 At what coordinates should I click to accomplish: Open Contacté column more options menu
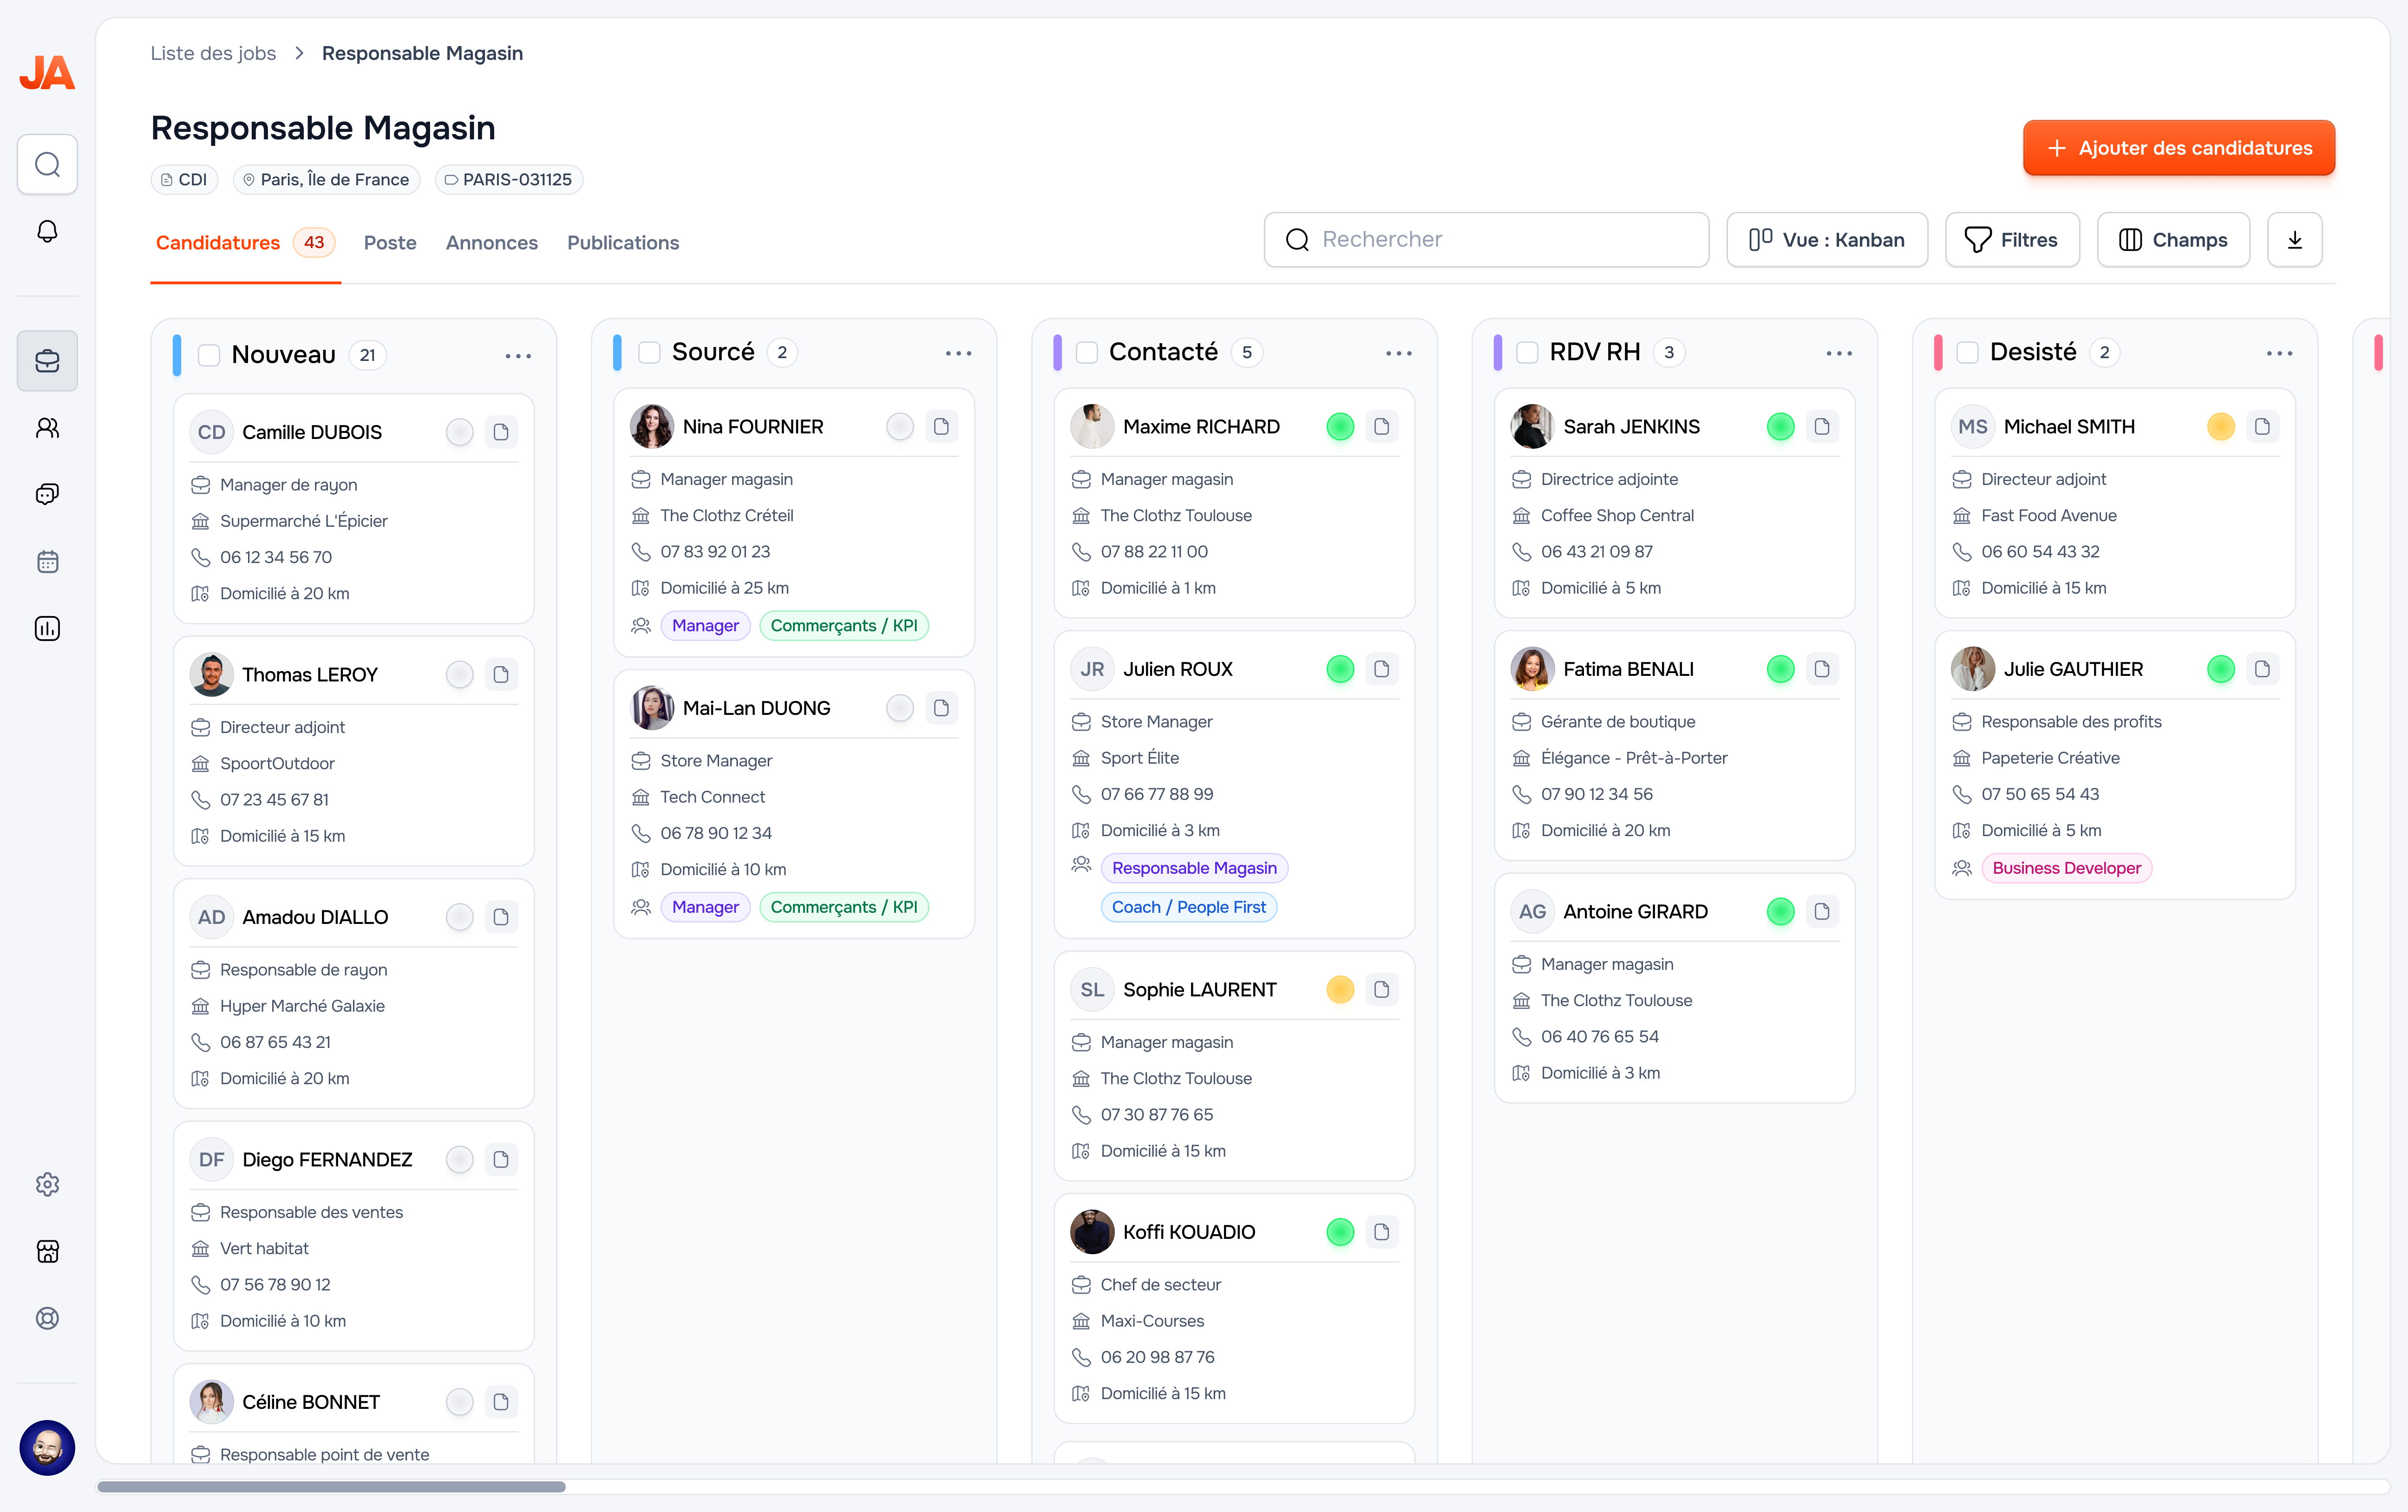1399,353
